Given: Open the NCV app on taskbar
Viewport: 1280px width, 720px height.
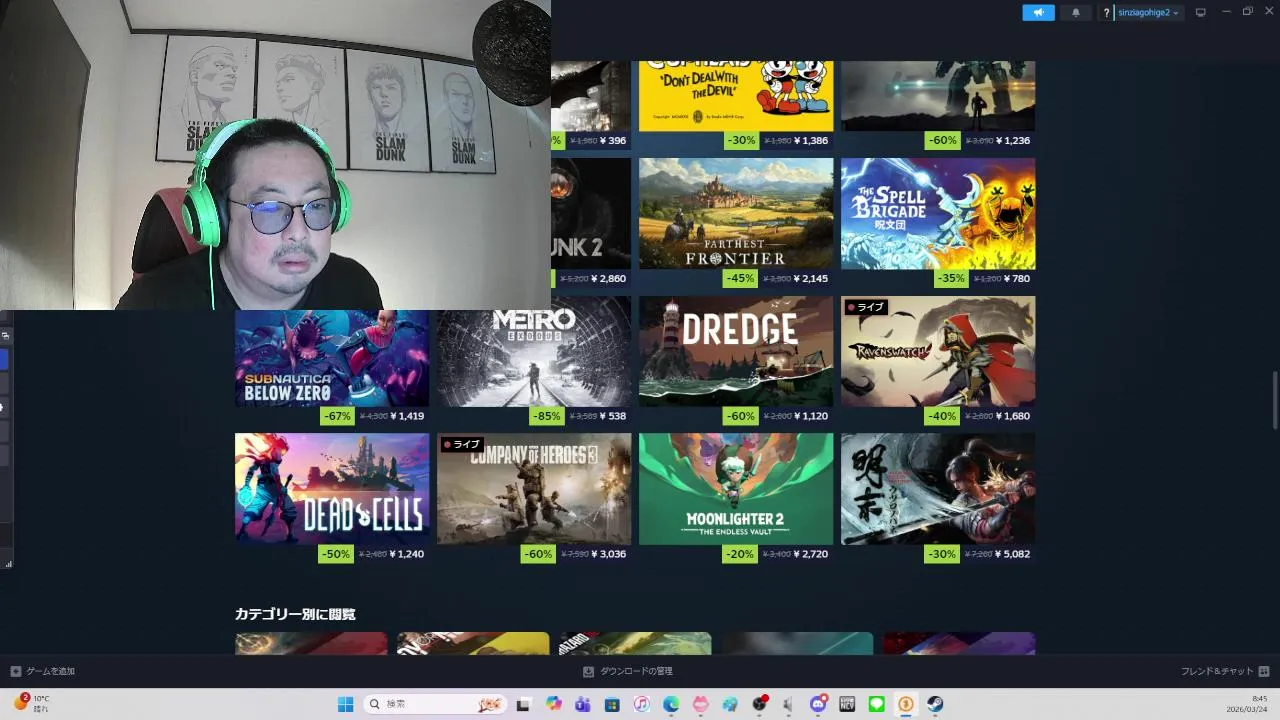Looking at the screenshot, I should click(x=848, y=704).
